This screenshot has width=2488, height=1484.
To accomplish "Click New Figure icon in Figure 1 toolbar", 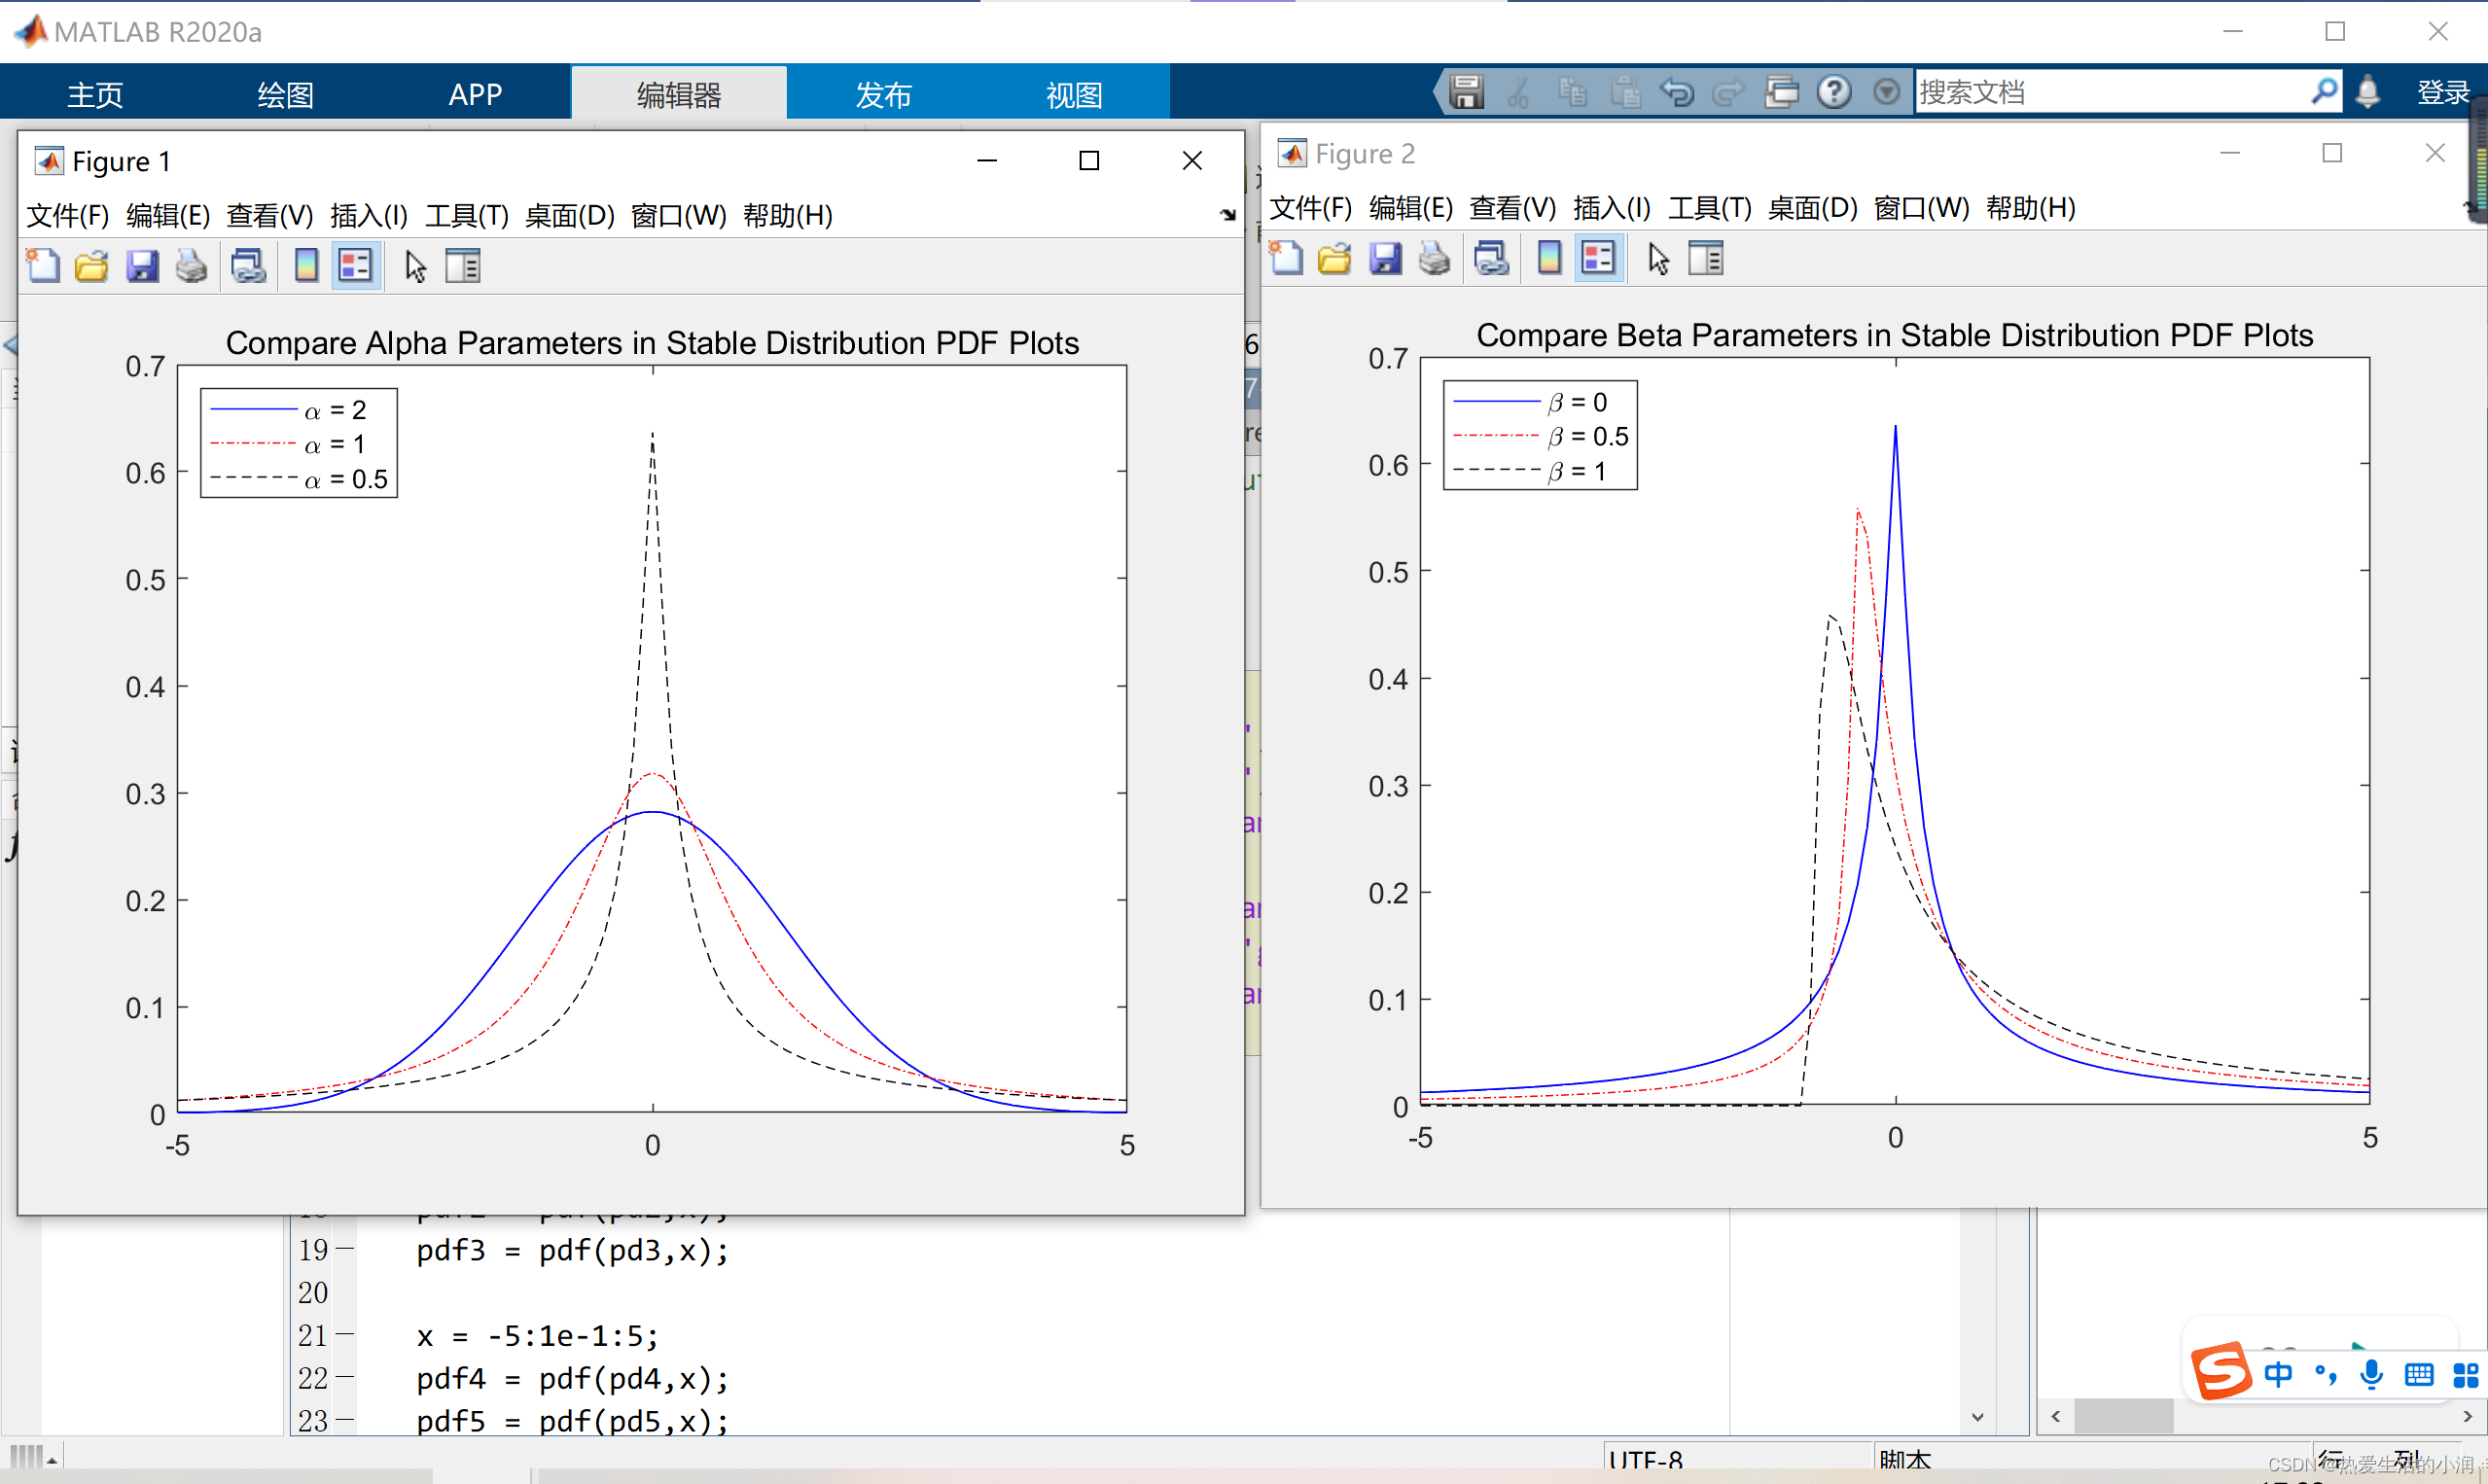I will (x=42, y=266).
